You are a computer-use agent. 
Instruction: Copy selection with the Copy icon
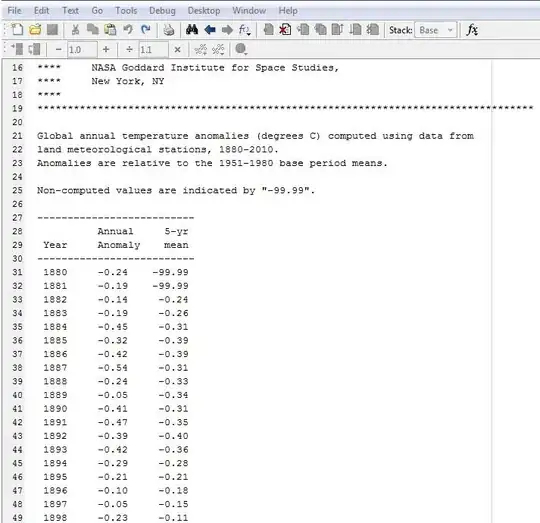[x=92, y=30]
